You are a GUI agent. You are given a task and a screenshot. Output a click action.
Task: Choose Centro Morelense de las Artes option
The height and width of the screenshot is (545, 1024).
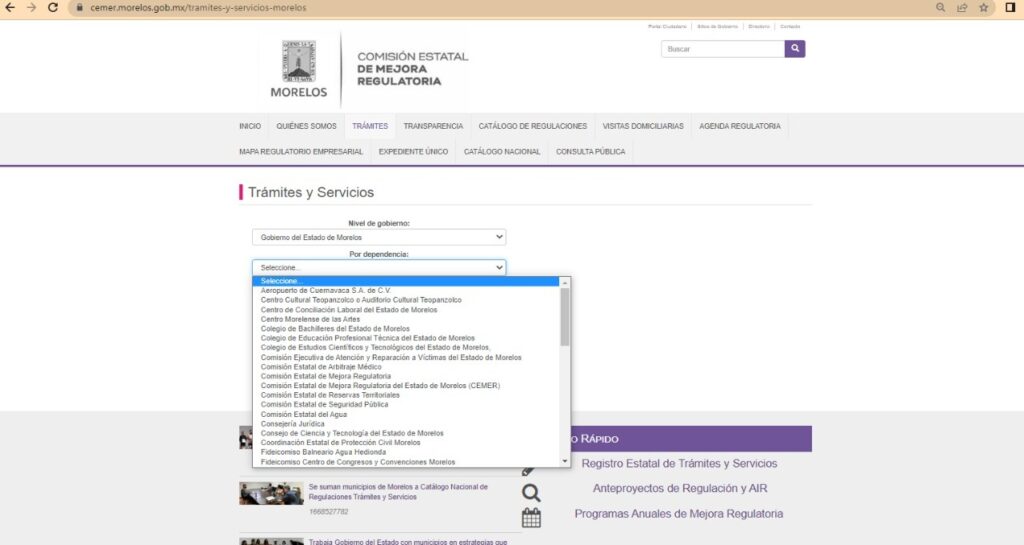click(x=311, y=319)
